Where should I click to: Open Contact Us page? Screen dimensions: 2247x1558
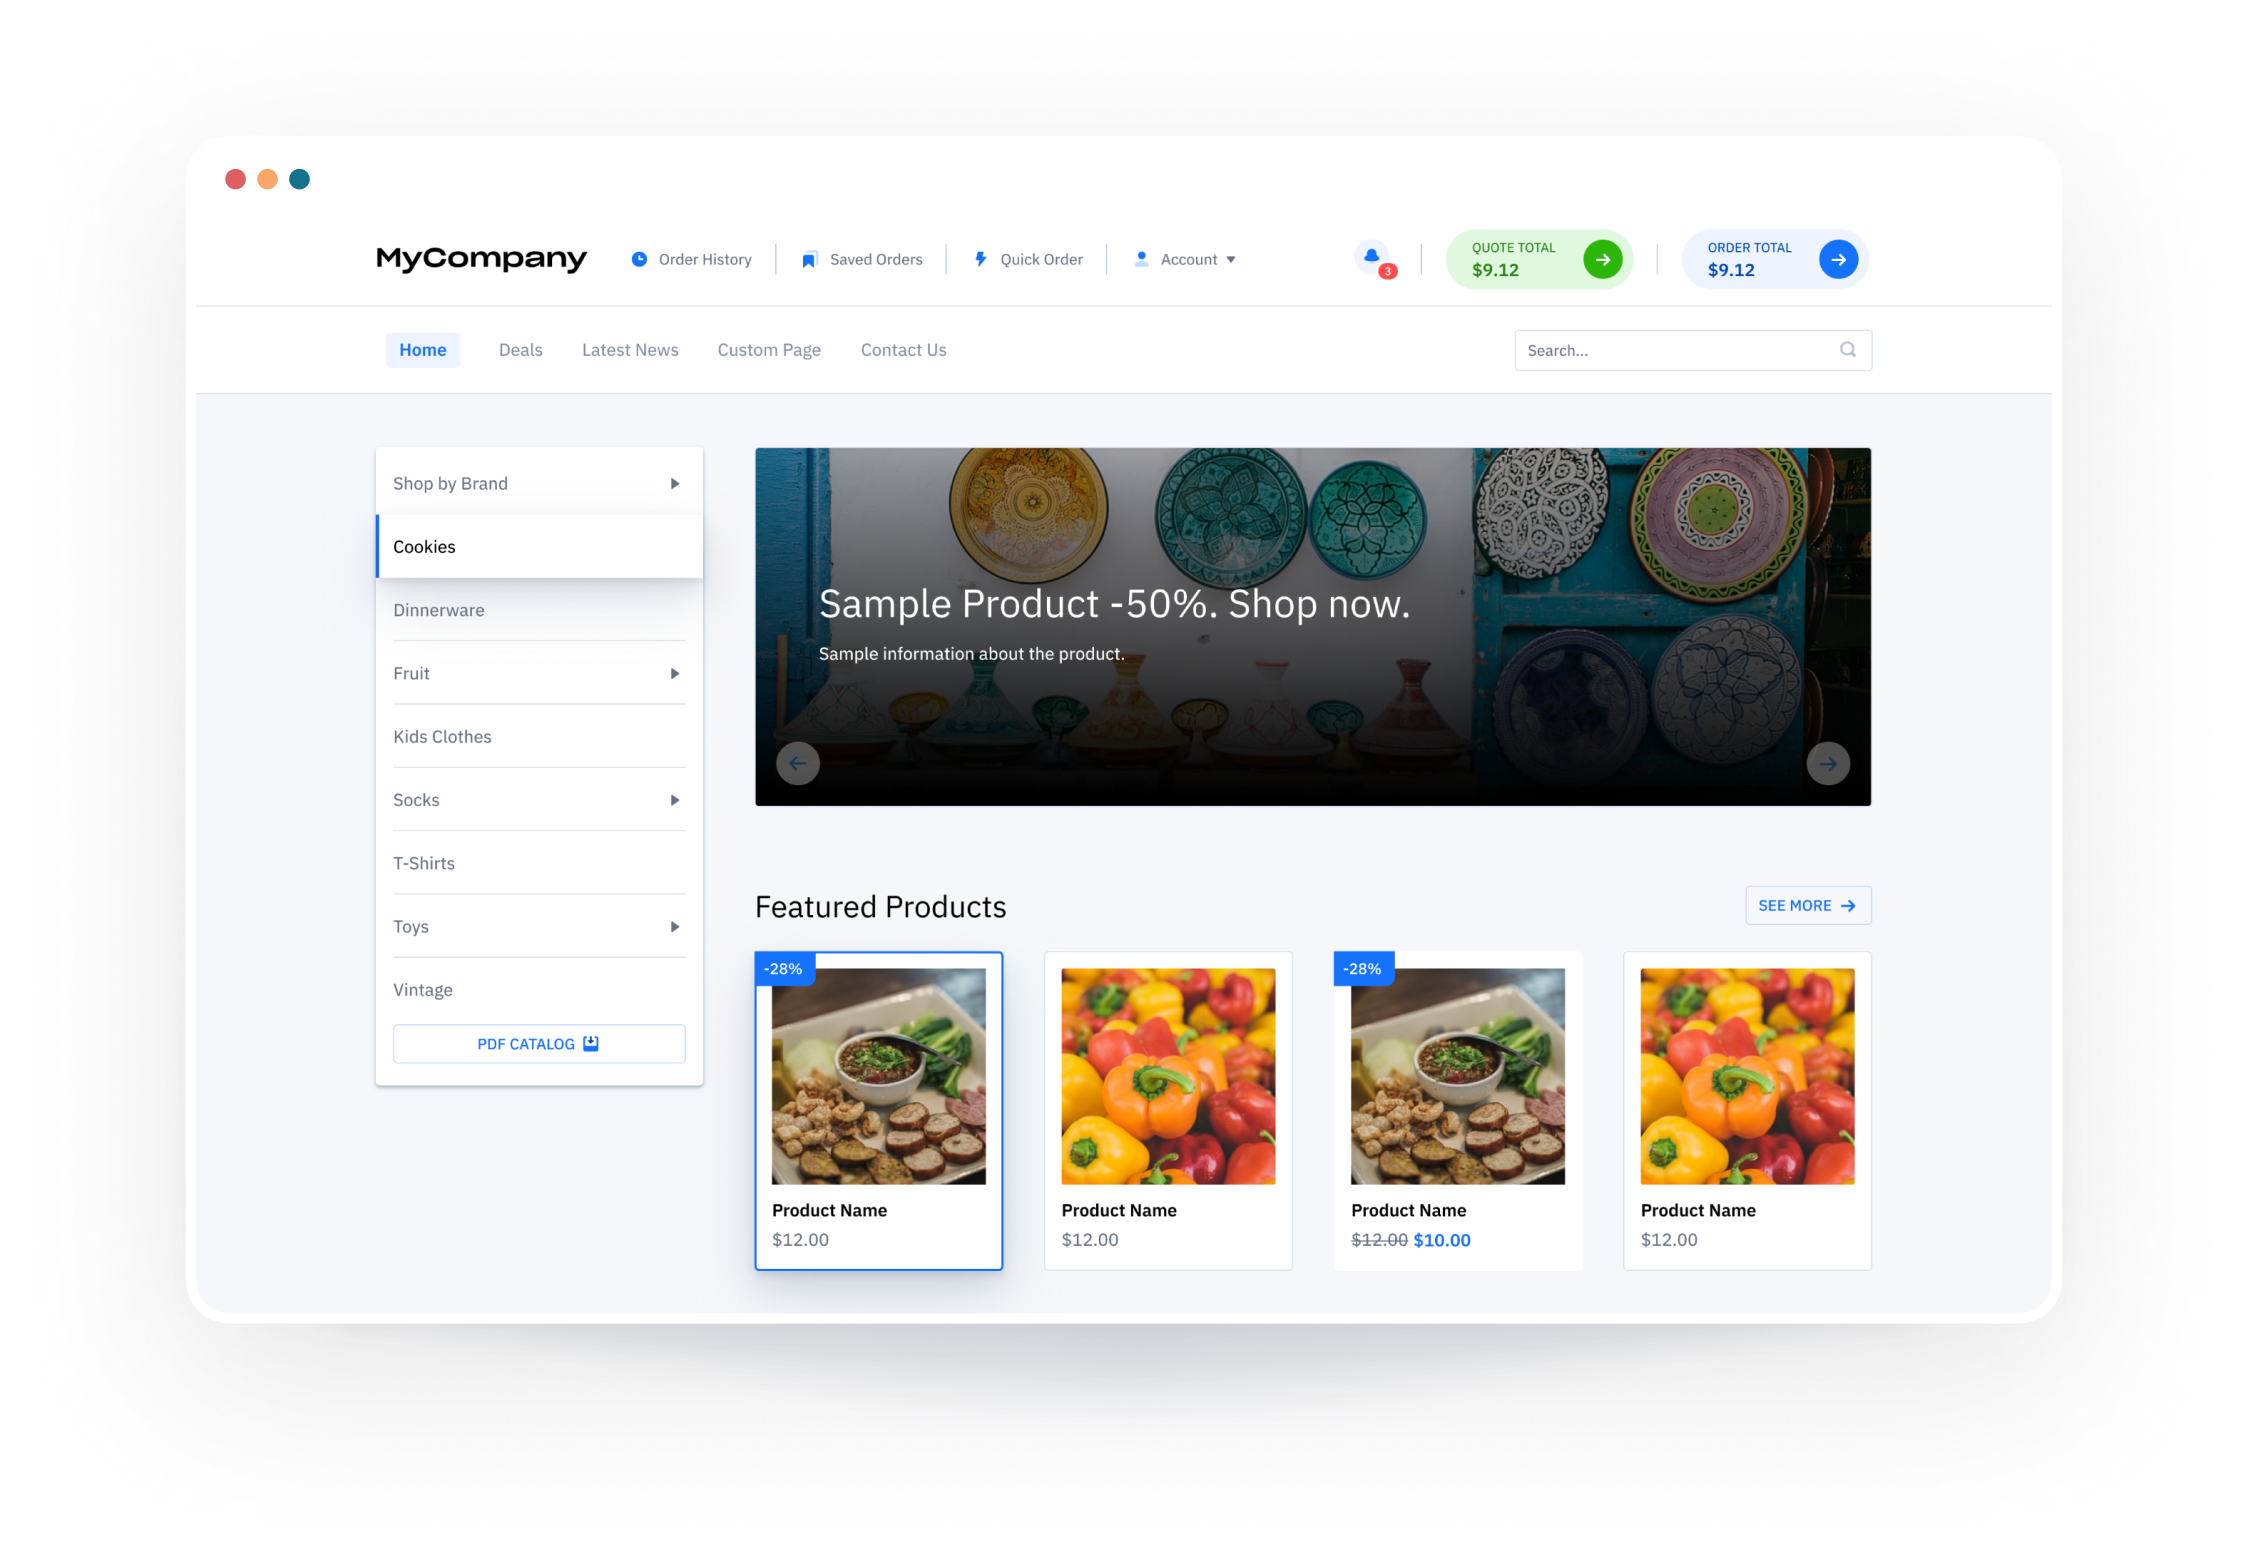903,350
